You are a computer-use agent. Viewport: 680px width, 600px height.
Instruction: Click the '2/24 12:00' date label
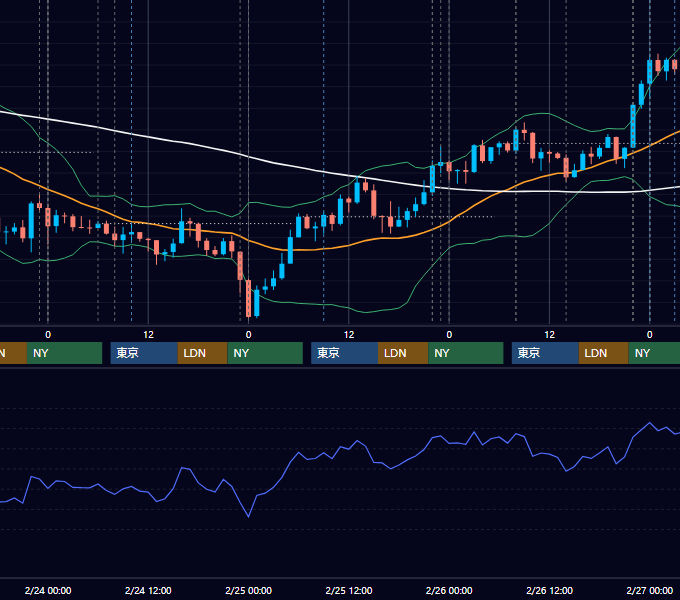(148, 590)
